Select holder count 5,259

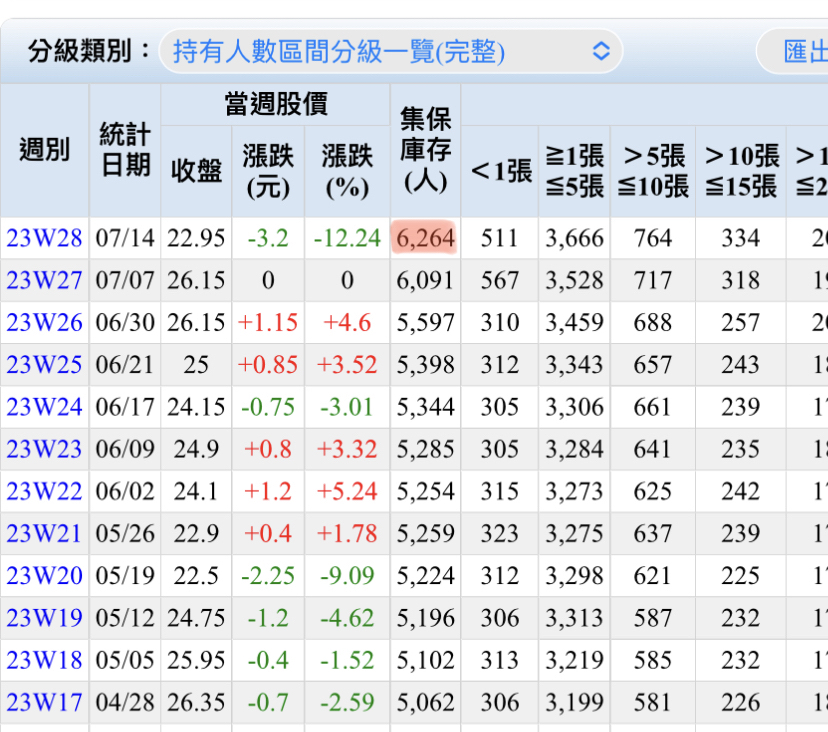(x=426, y=533)
